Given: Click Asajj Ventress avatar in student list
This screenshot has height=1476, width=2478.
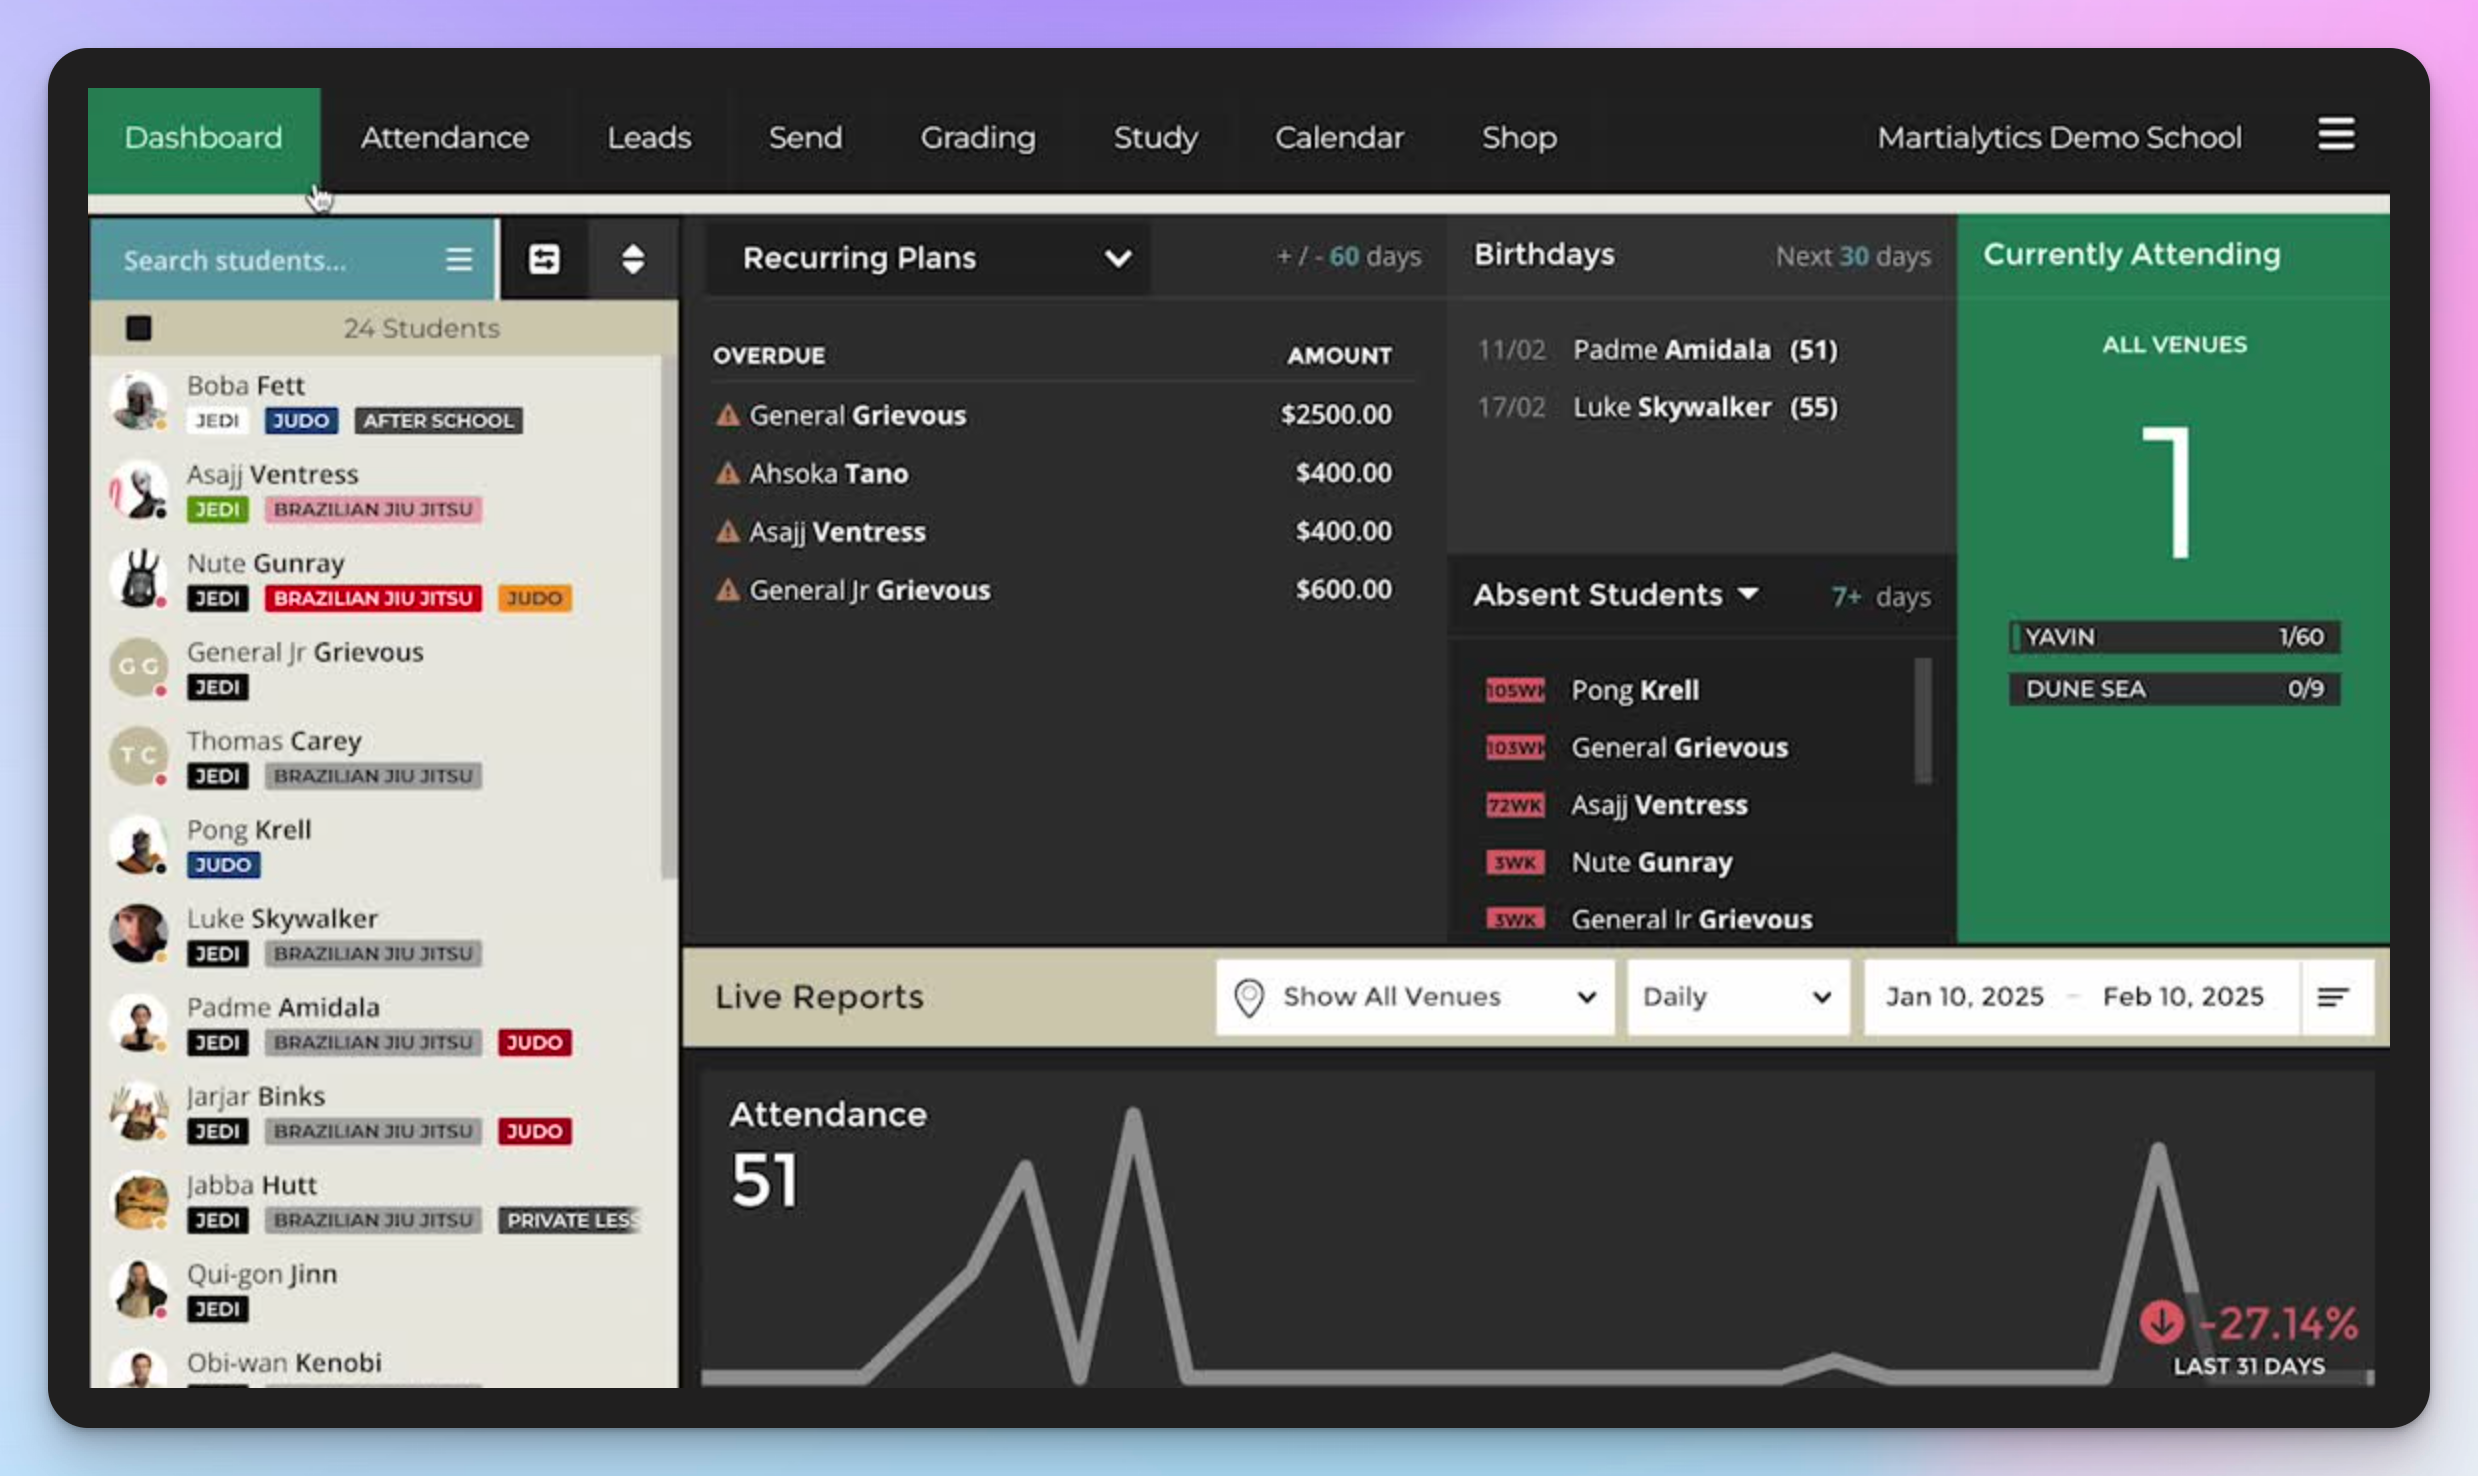Looking at the screenshot, I should pos(138,490).
